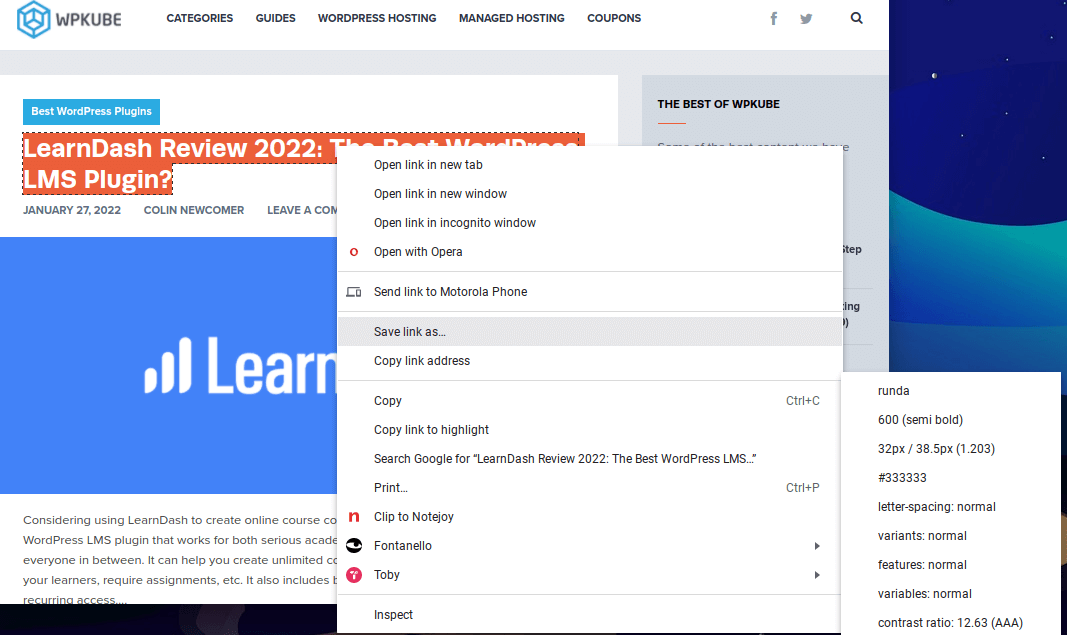This screenshot has width=1067, height=635.
Task: Open the COUPONS nav link
Action: click(x=614, y=18)
